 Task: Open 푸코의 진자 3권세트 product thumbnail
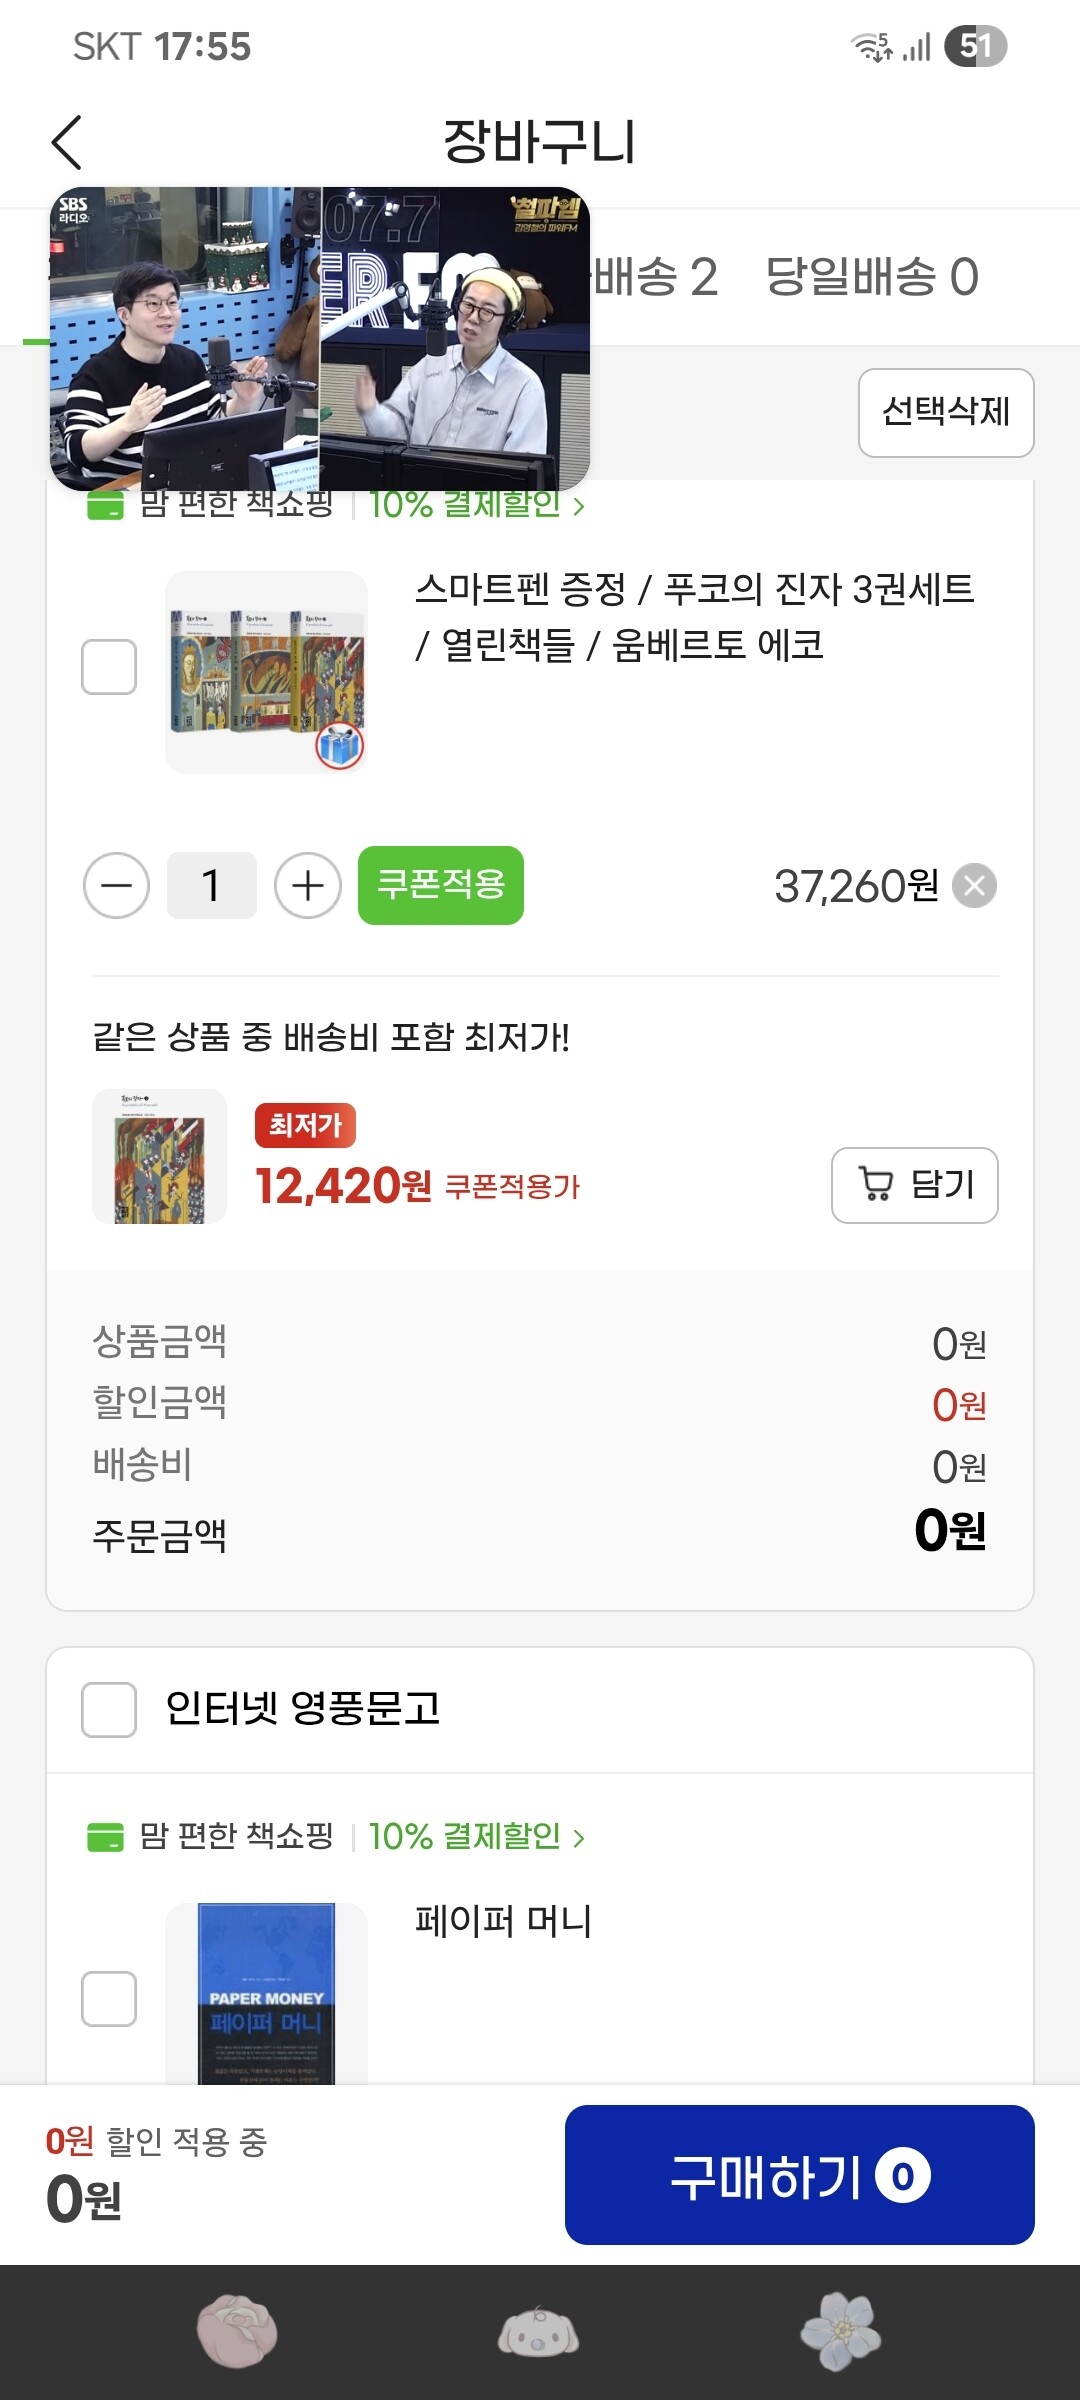pyautogui.click(x=266, y=671)
